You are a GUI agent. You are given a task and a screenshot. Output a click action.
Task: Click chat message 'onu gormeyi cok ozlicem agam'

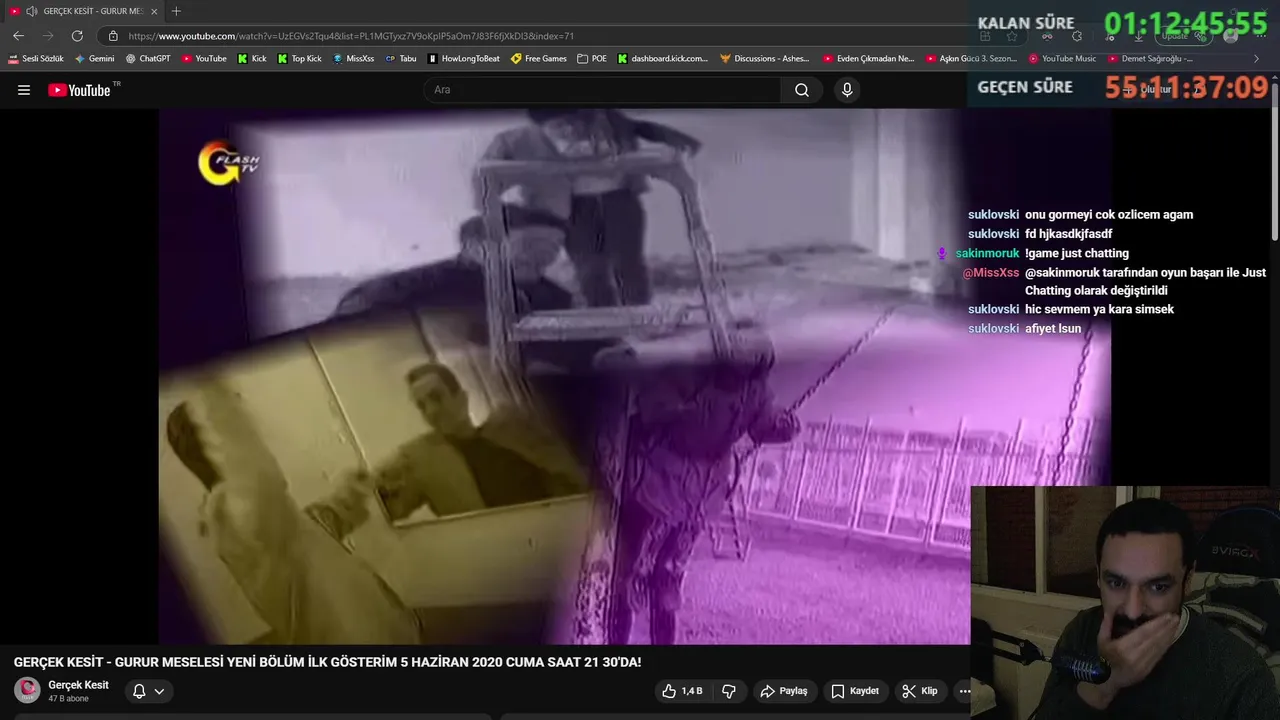pyautogui.click(x=1109, y=215)
